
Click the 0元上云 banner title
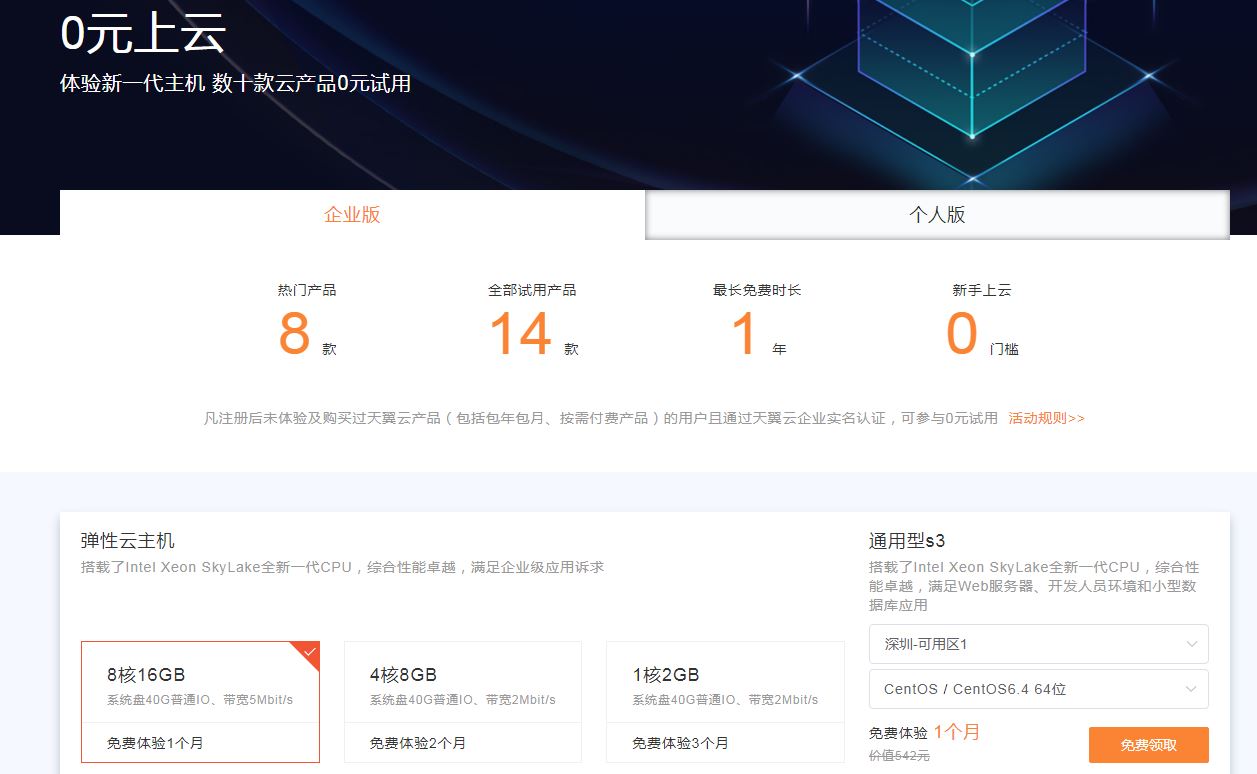pos(143,34)
